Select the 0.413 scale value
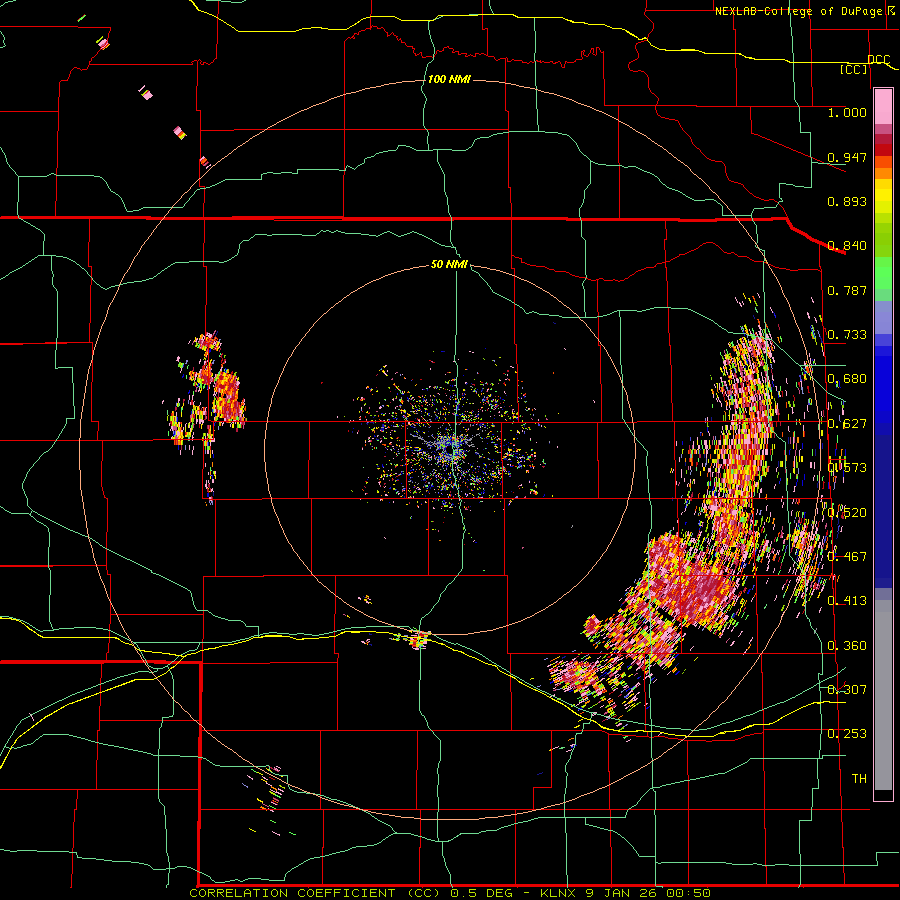This screenshot has width=900, height=900. tap(847, 600)
